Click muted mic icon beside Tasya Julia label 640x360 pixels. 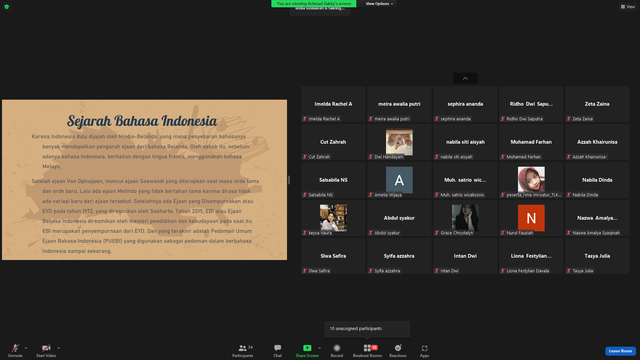click(569, 271)
